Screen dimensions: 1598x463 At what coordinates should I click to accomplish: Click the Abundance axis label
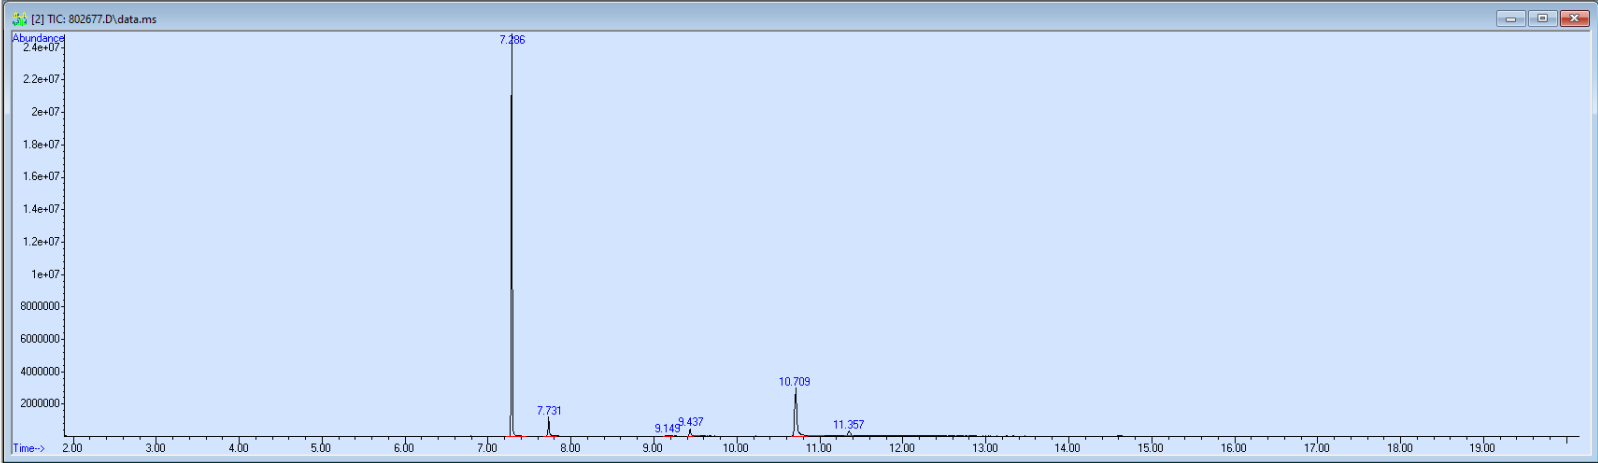coord(38,38)
